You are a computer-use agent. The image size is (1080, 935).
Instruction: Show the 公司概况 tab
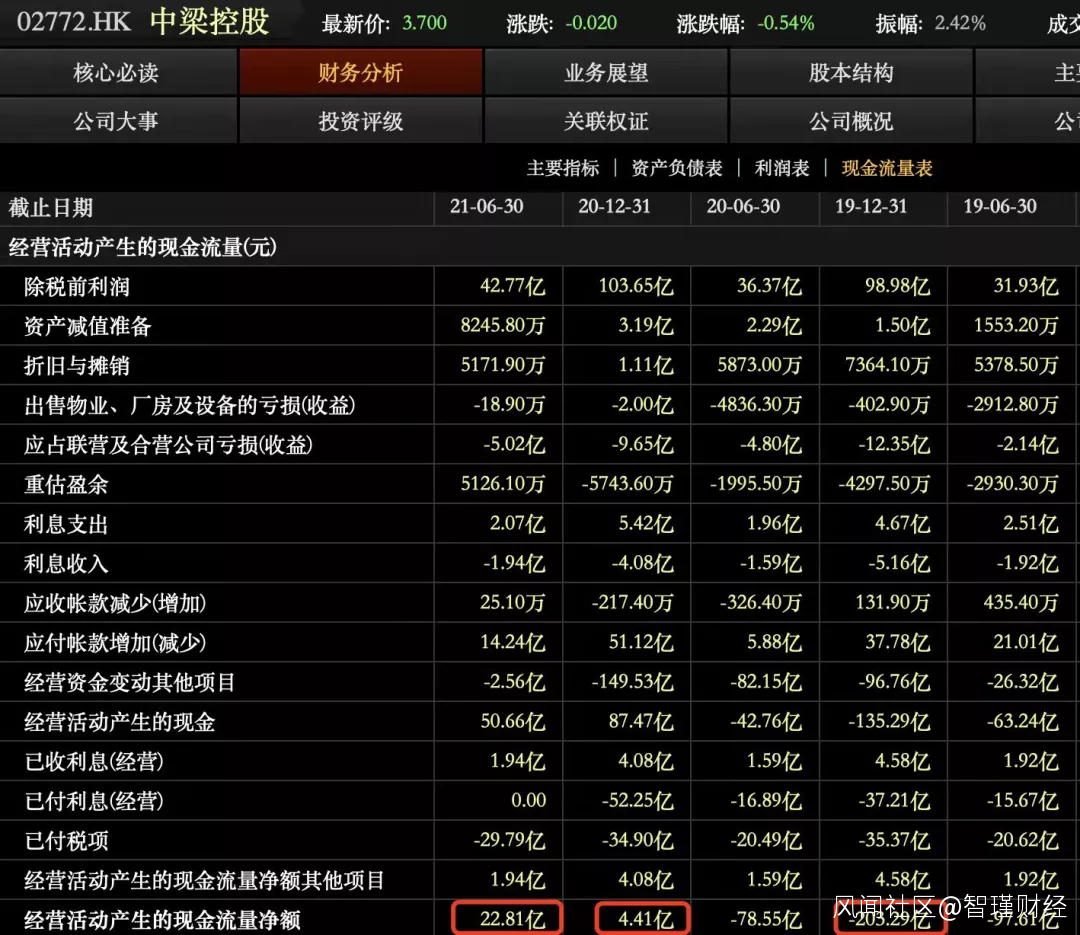pos(851,121)
